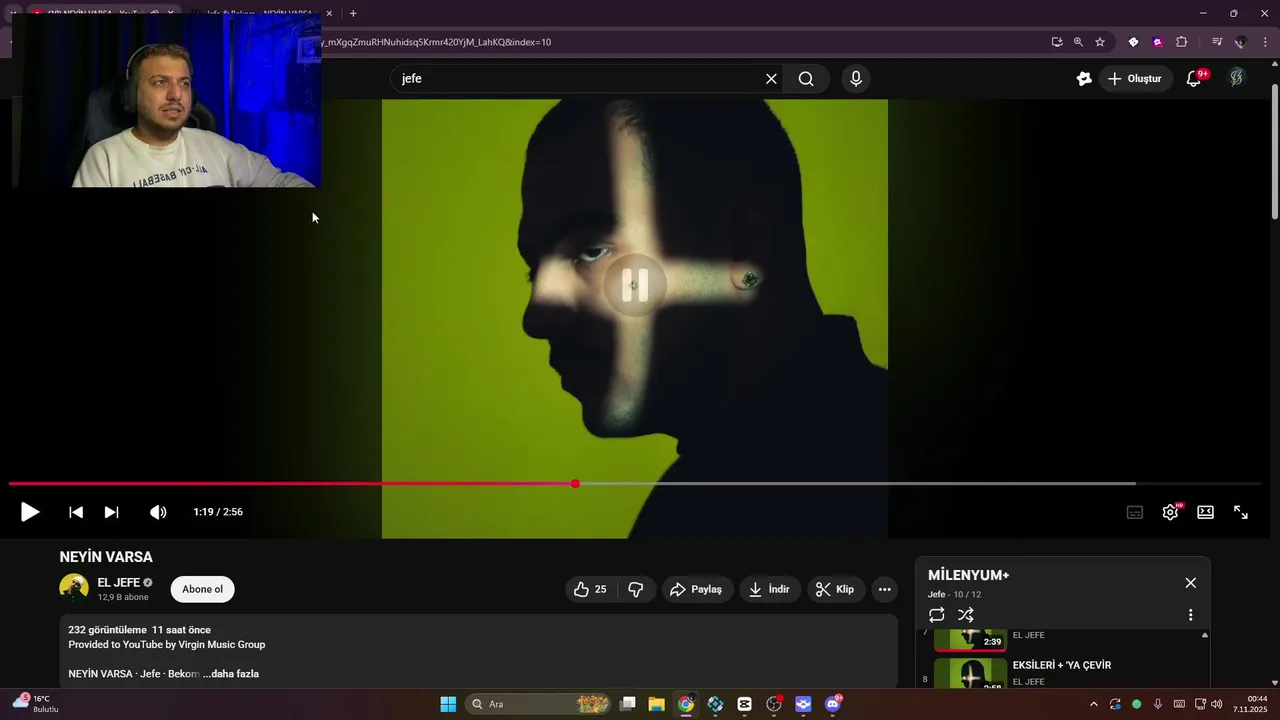Start voice search with microphone
This screenshot has width=1280, height=720.
[856, 79]
